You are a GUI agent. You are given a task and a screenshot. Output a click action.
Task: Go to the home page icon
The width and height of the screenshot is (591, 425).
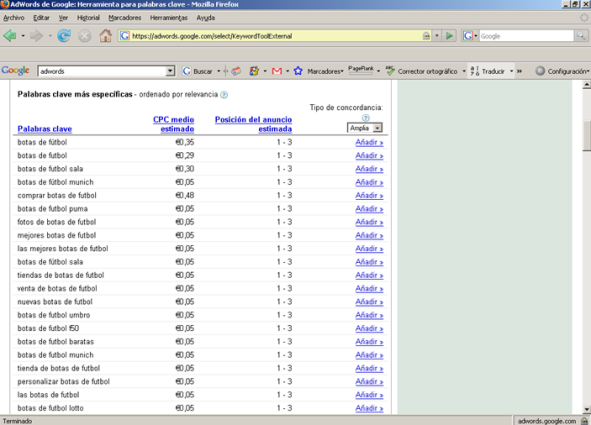pos(106,36)
